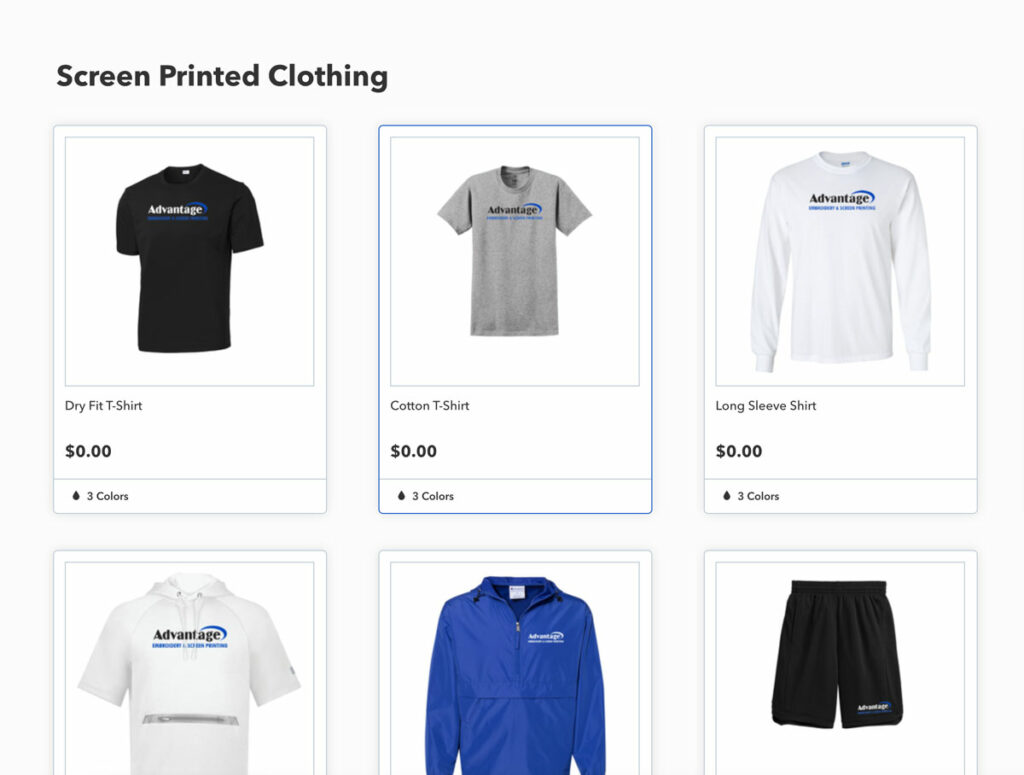Image resolution: width=1024 pixels, height=775 pixels.
Task: Open the gray Cotton T-Shirt image
Action: pyautogui.click(x=515, y=261)
